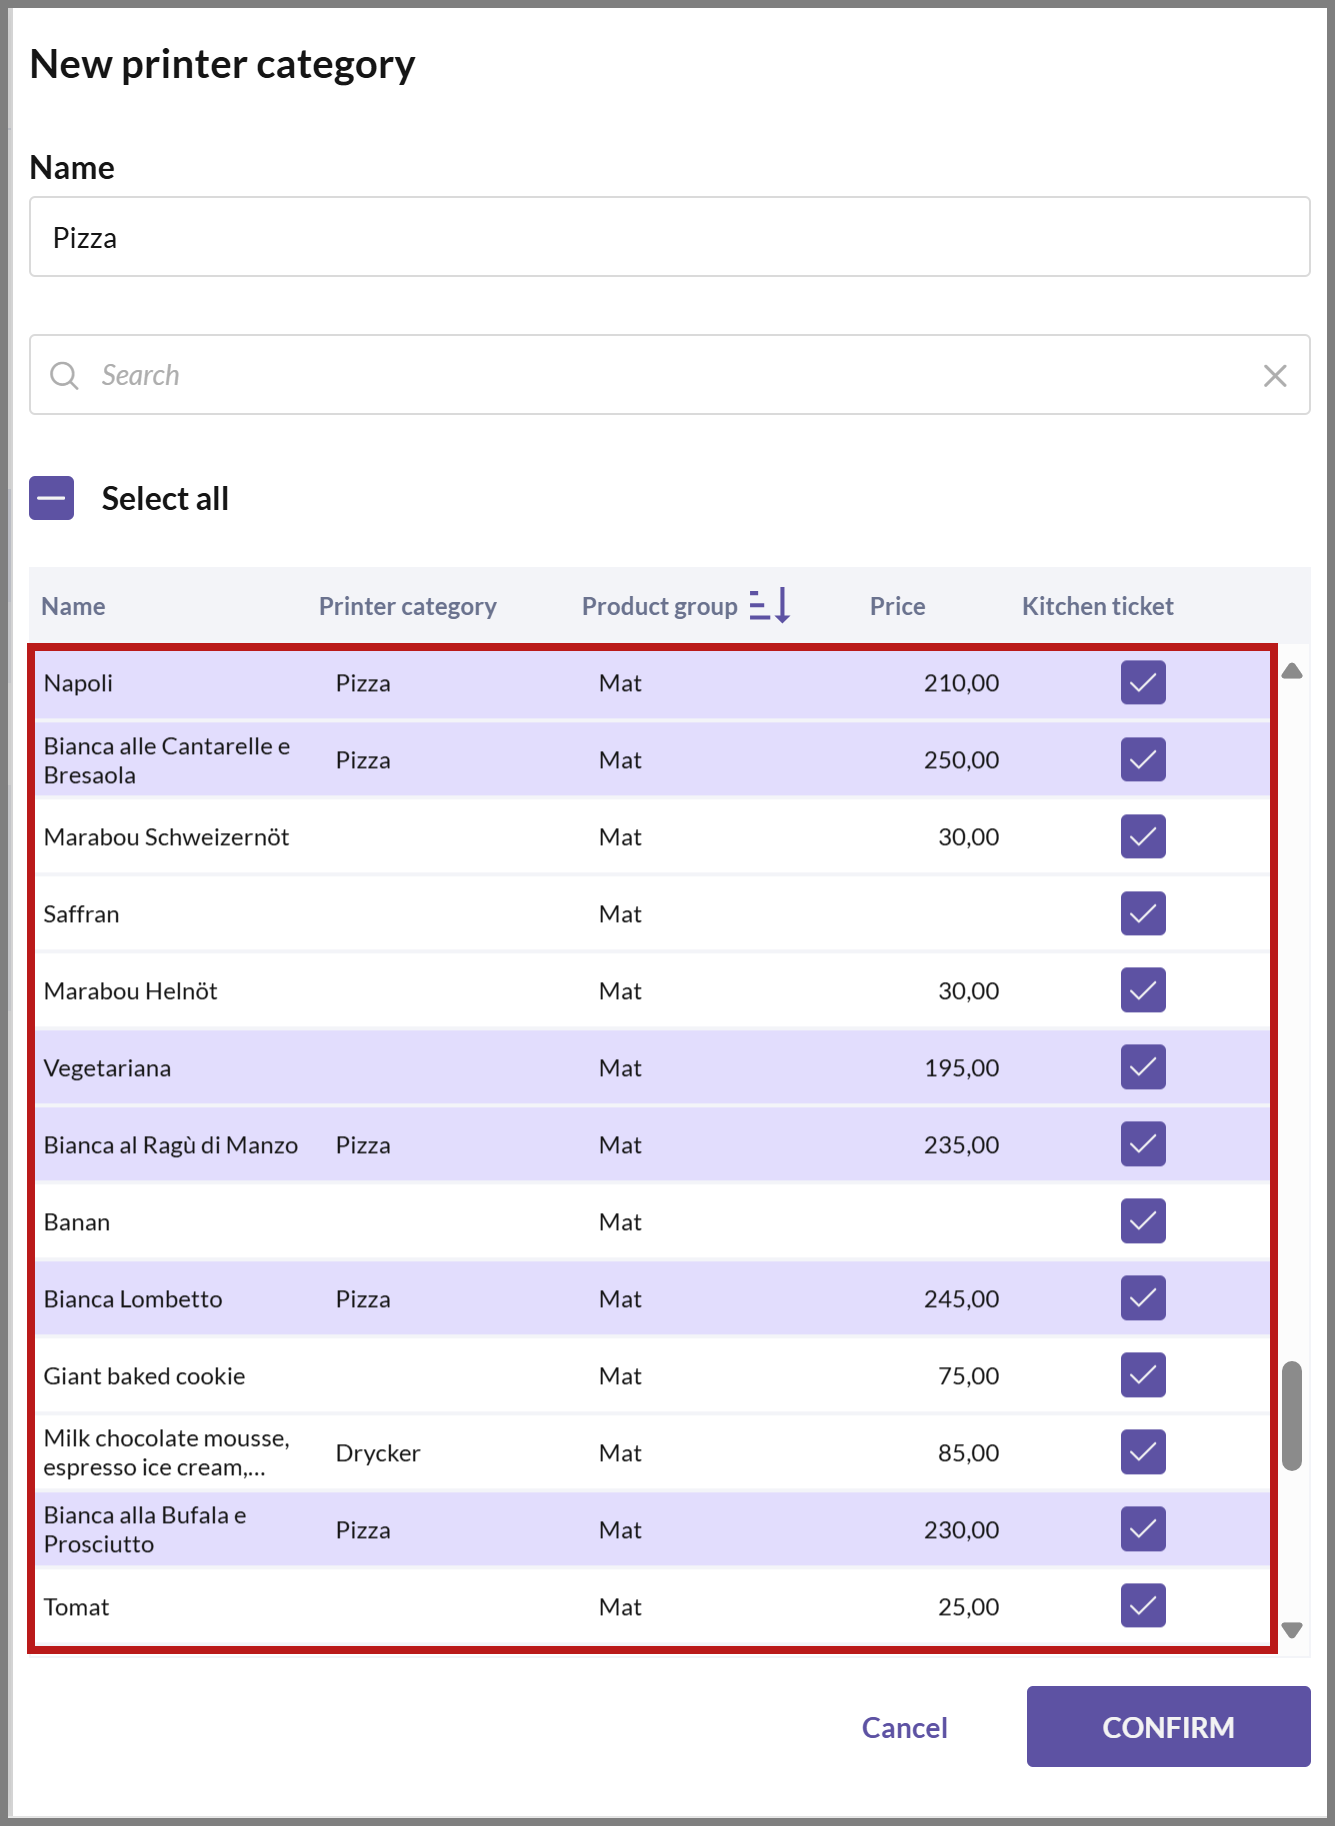Viewport: 1335px width, 1826px height.
Task: Click the CONFIRM button
Action: click(x=1168, y=1727)
